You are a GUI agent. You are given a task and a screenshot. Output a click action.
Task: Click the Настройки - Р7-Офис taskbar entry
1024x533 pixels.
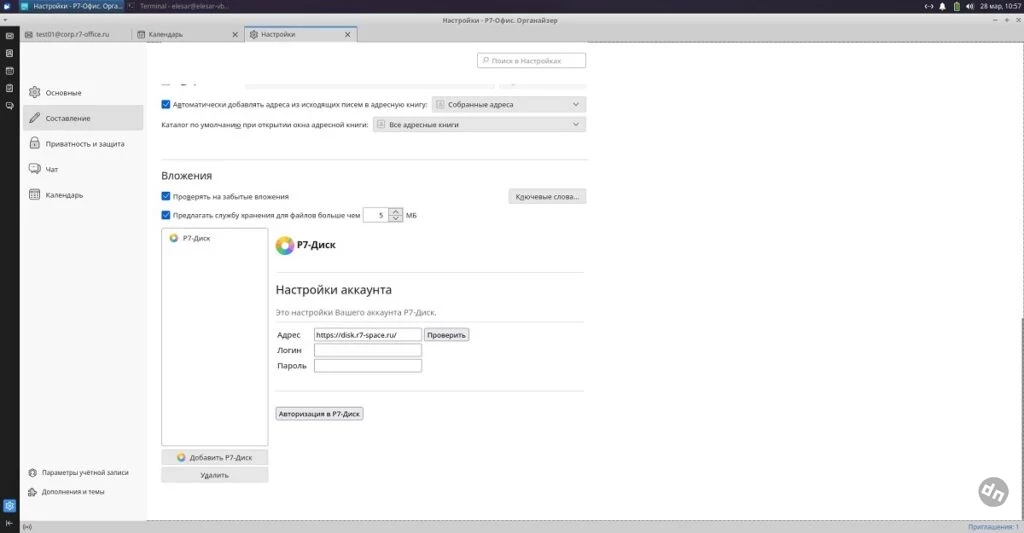(x=72, y=6)
